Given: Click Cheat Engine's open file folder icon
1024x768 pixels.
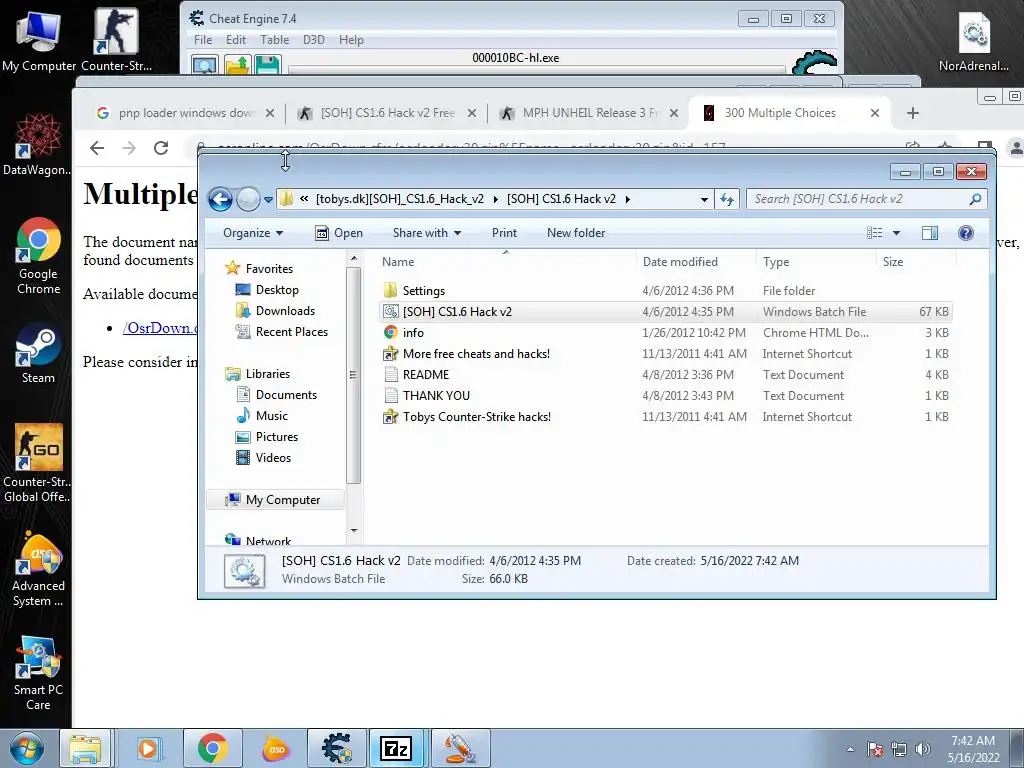Looking at the screenshot, I should (x=237, y=65).
